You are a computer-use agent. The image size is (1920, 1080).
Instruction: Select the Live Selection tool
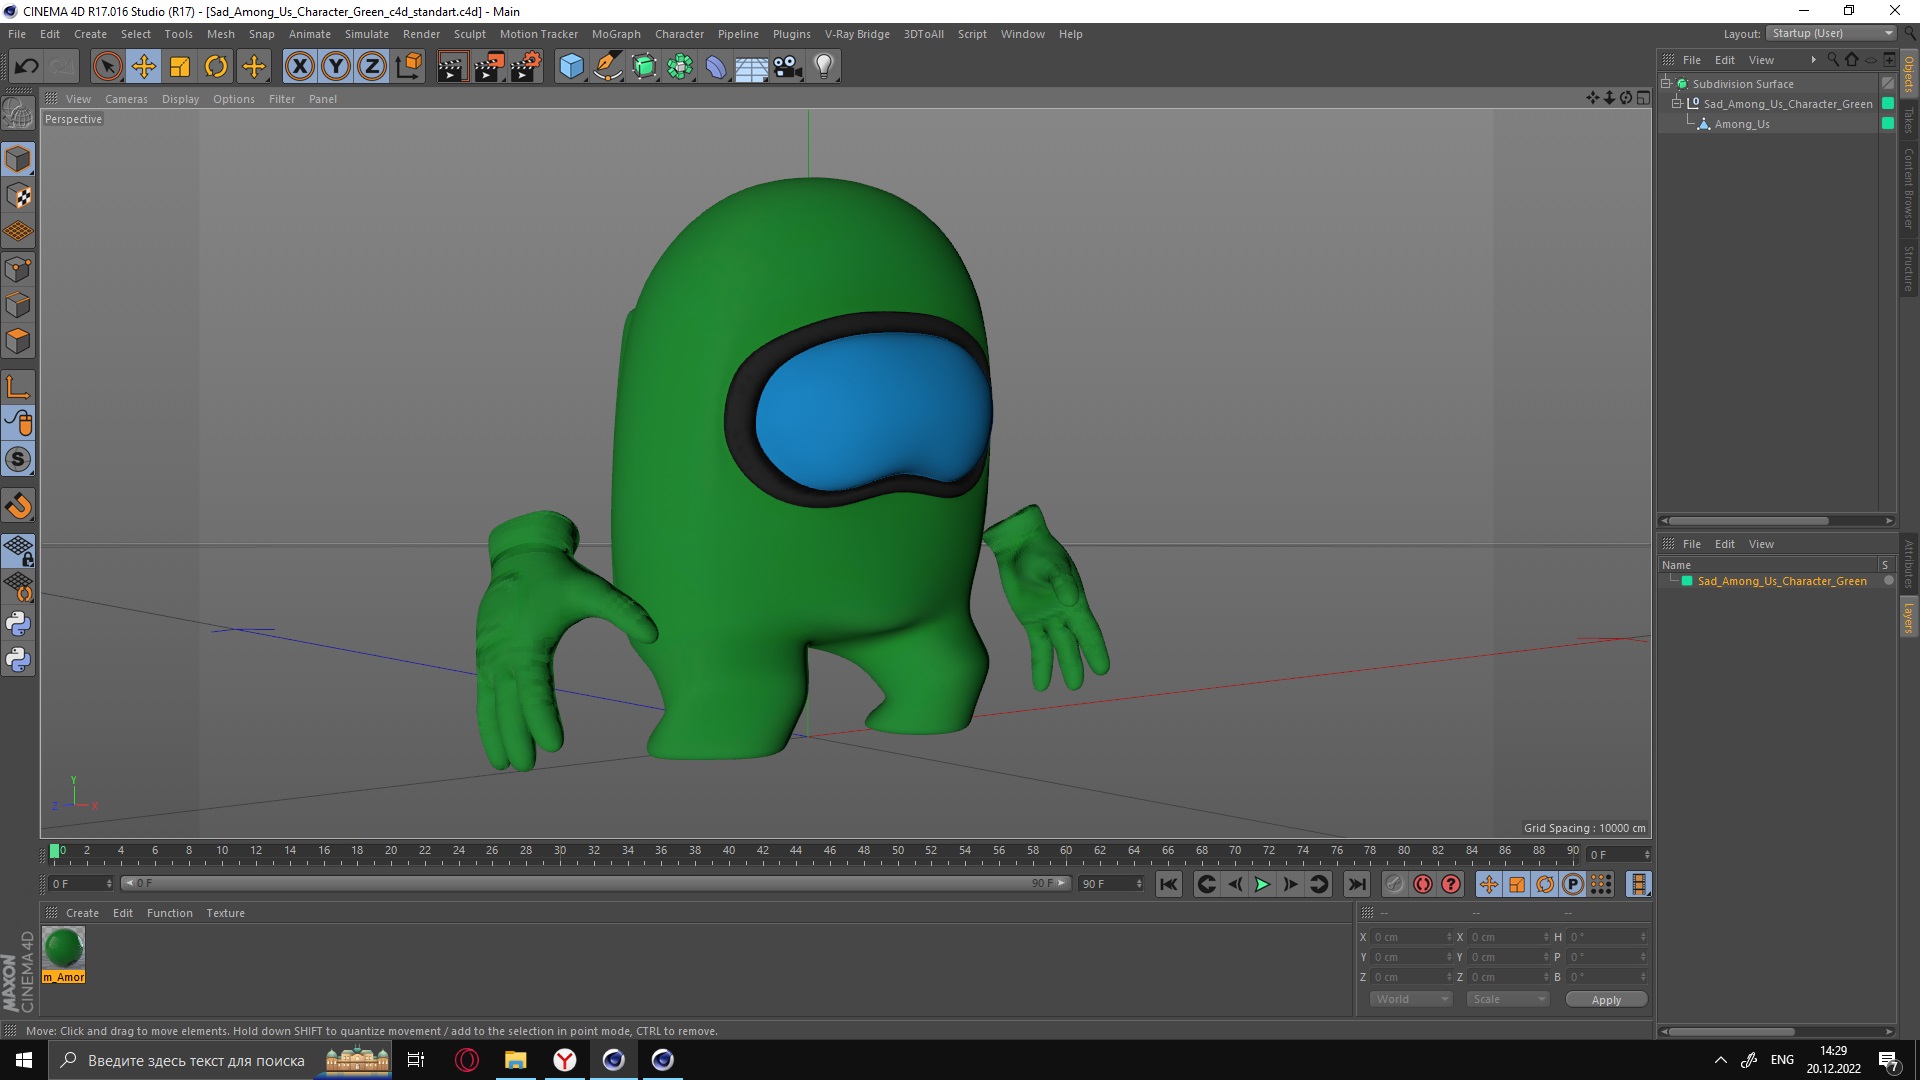(107, 67)
